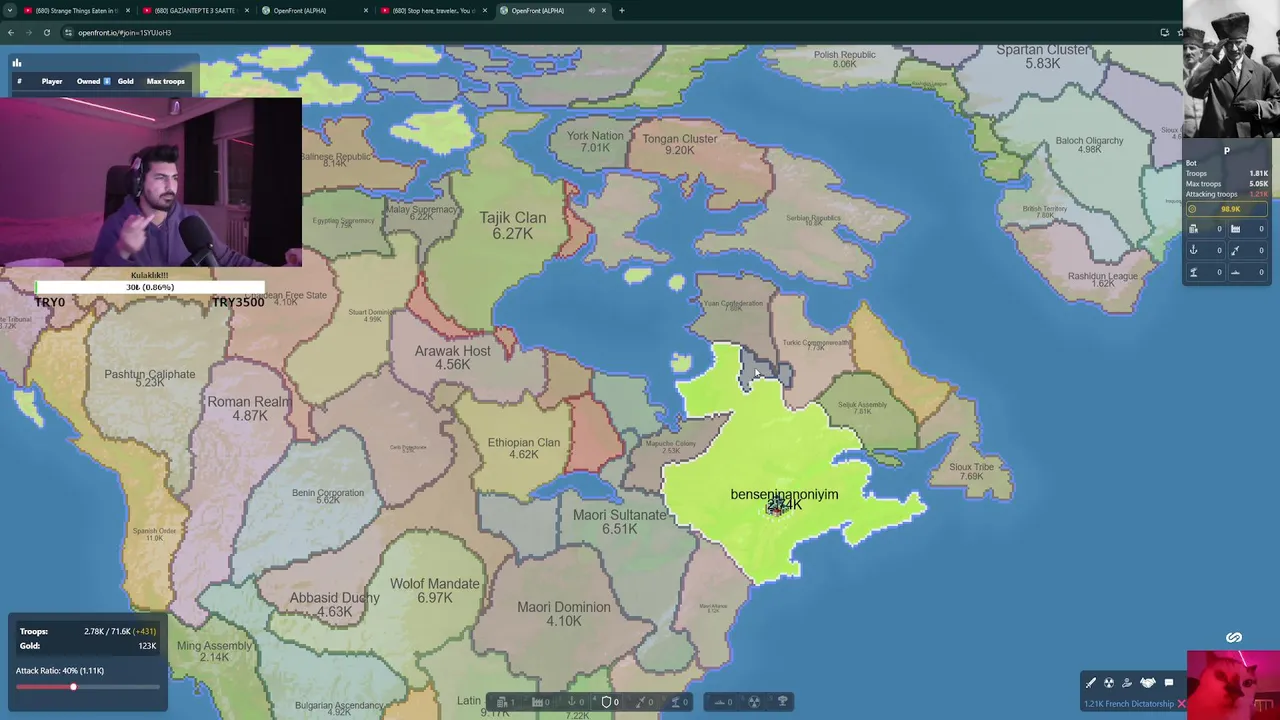Switch to first OpenFront (ALPHA) tab
This screenshot has width=1280, height=720.
[313, 10]
